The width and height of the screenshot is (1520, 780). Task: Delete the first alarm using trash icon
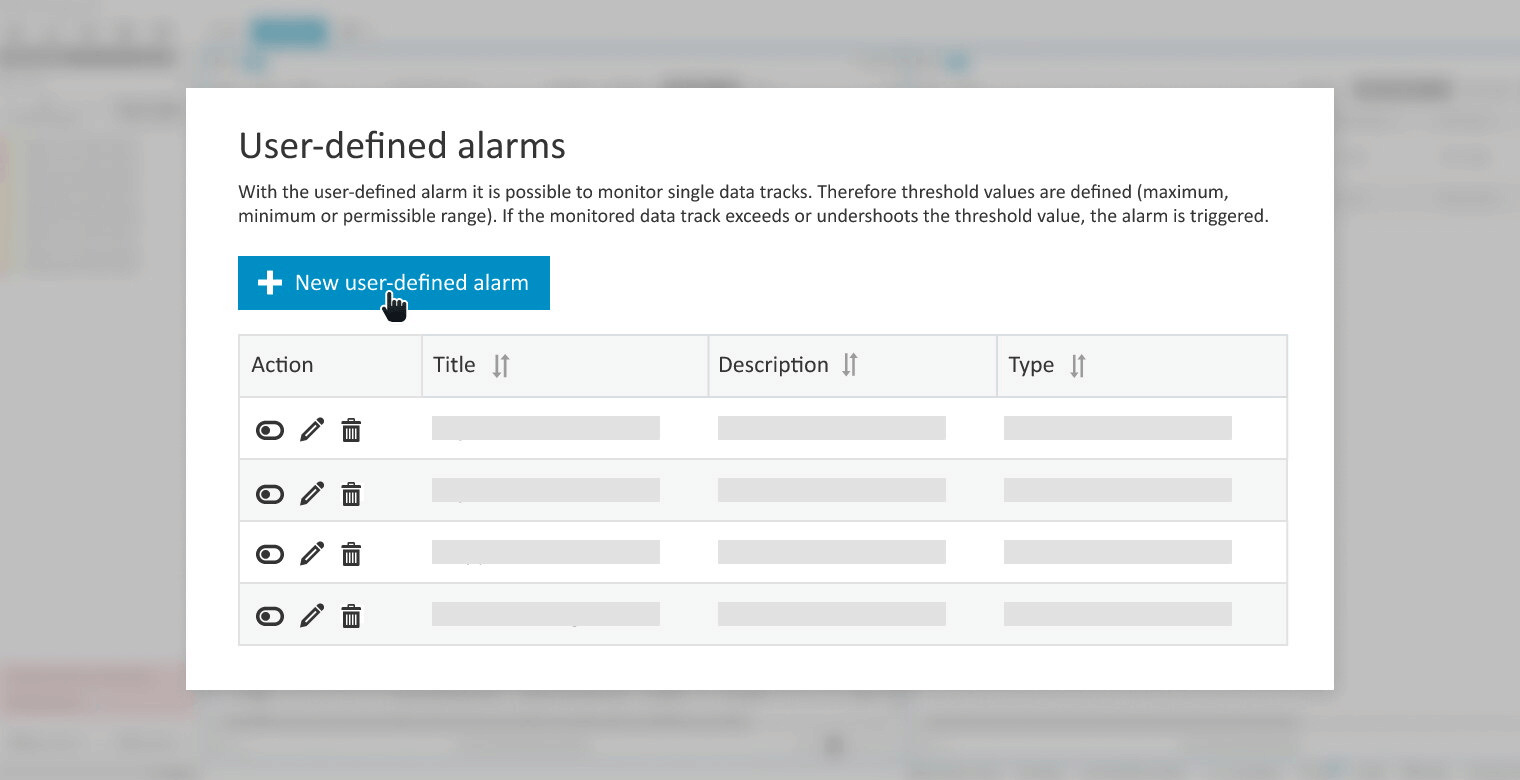(x=351, y=429)
